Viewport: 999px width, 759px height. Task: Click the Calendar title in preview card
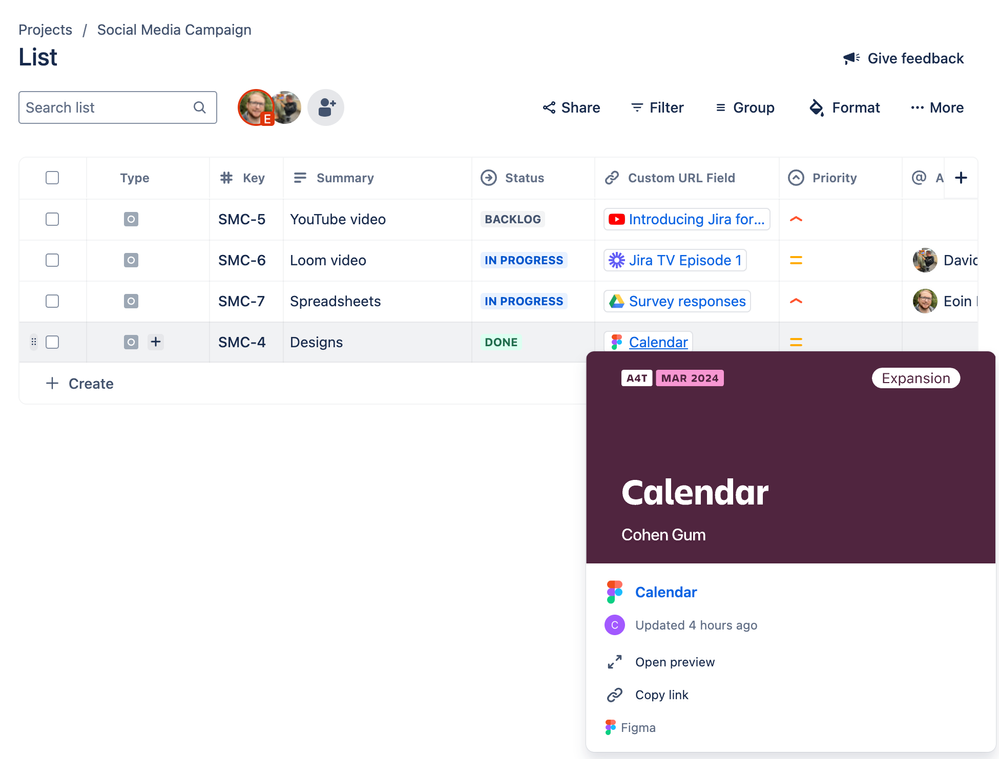(666, 592)
